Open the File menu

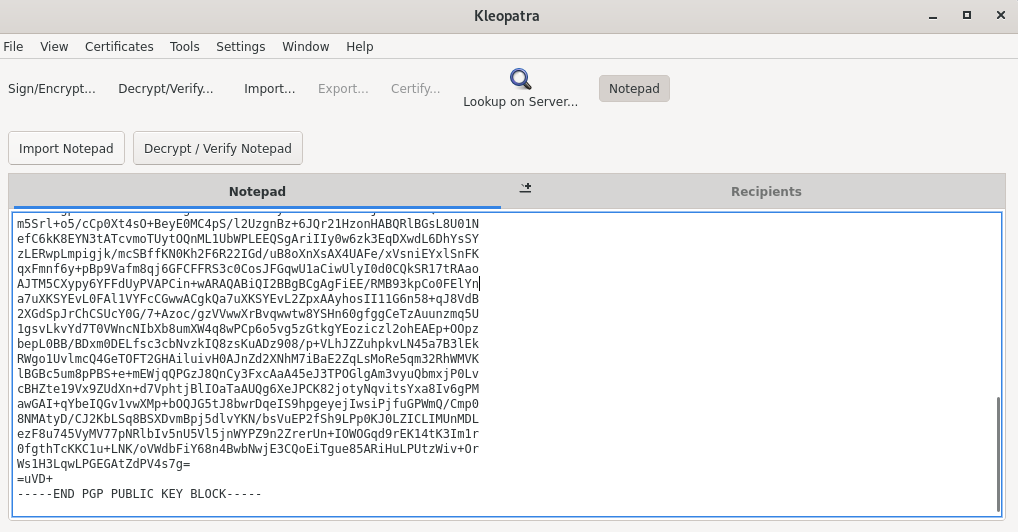point(13,47)
